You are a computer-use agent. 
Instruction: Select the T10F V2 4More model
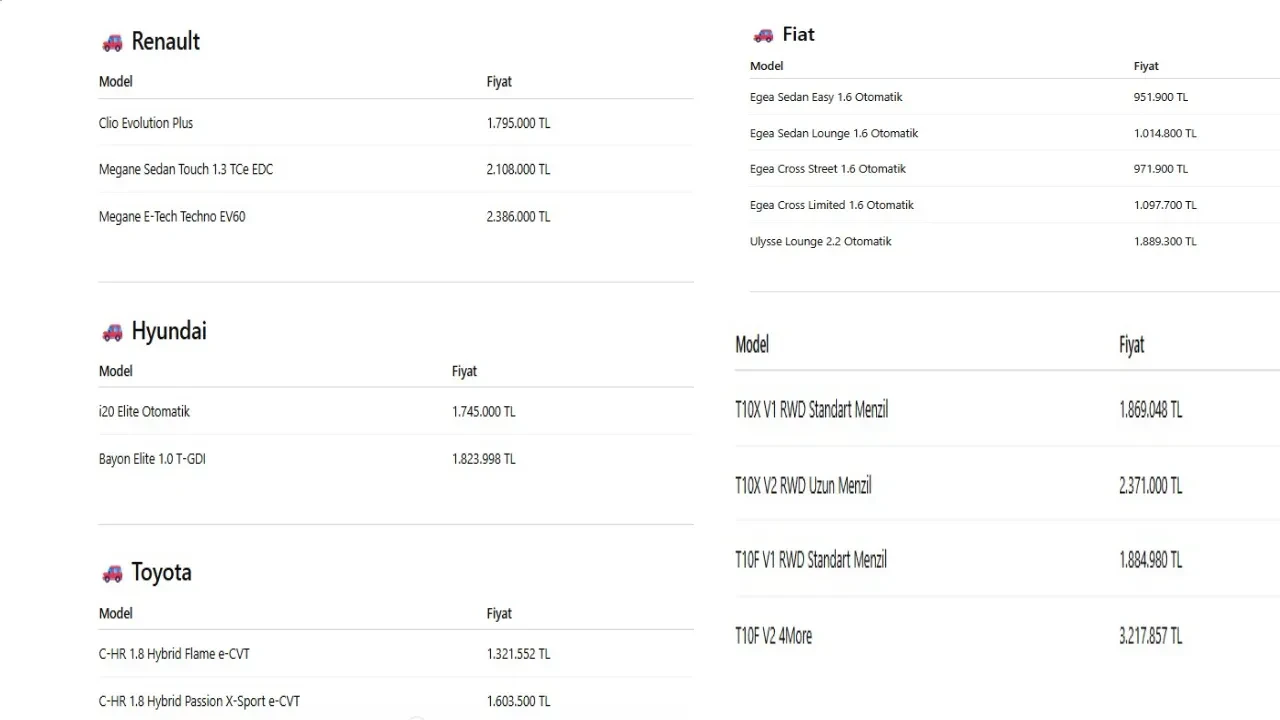pos(773,635)
